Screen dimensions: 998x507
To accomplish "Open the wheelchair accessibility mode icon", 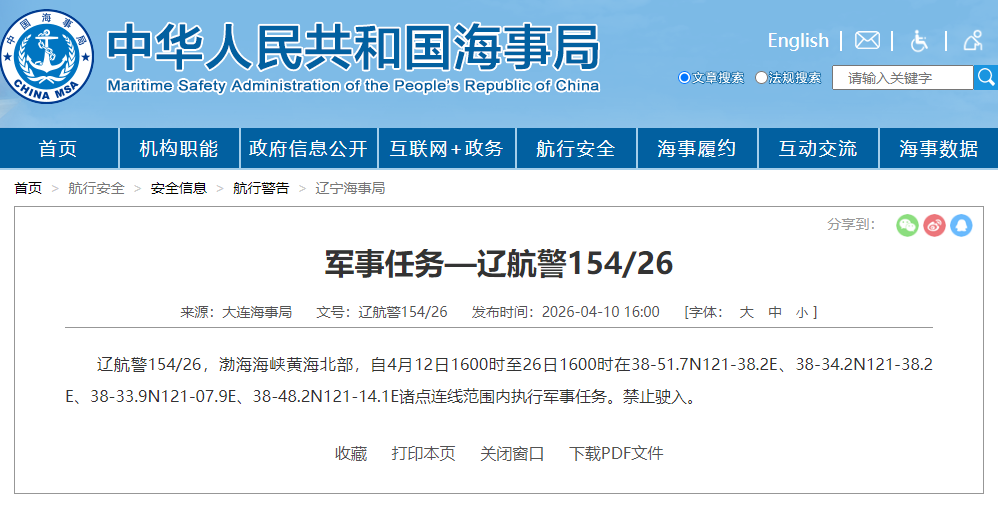I will 919,41.
